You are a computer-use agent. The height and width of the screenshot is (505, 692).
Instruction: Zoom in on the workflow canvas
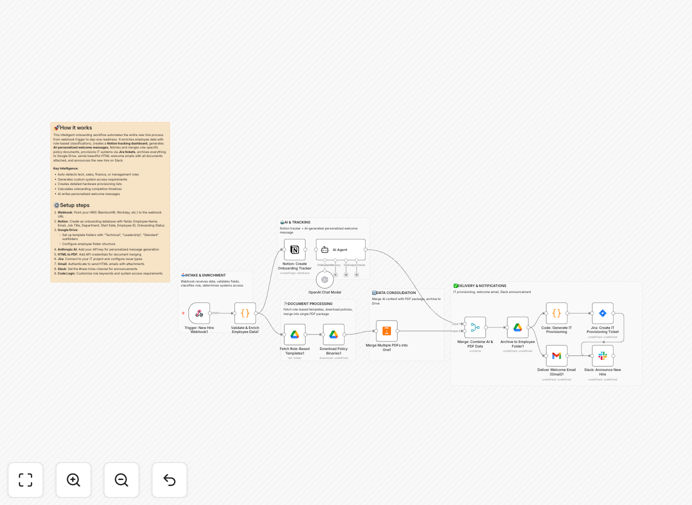pos(73,480)
